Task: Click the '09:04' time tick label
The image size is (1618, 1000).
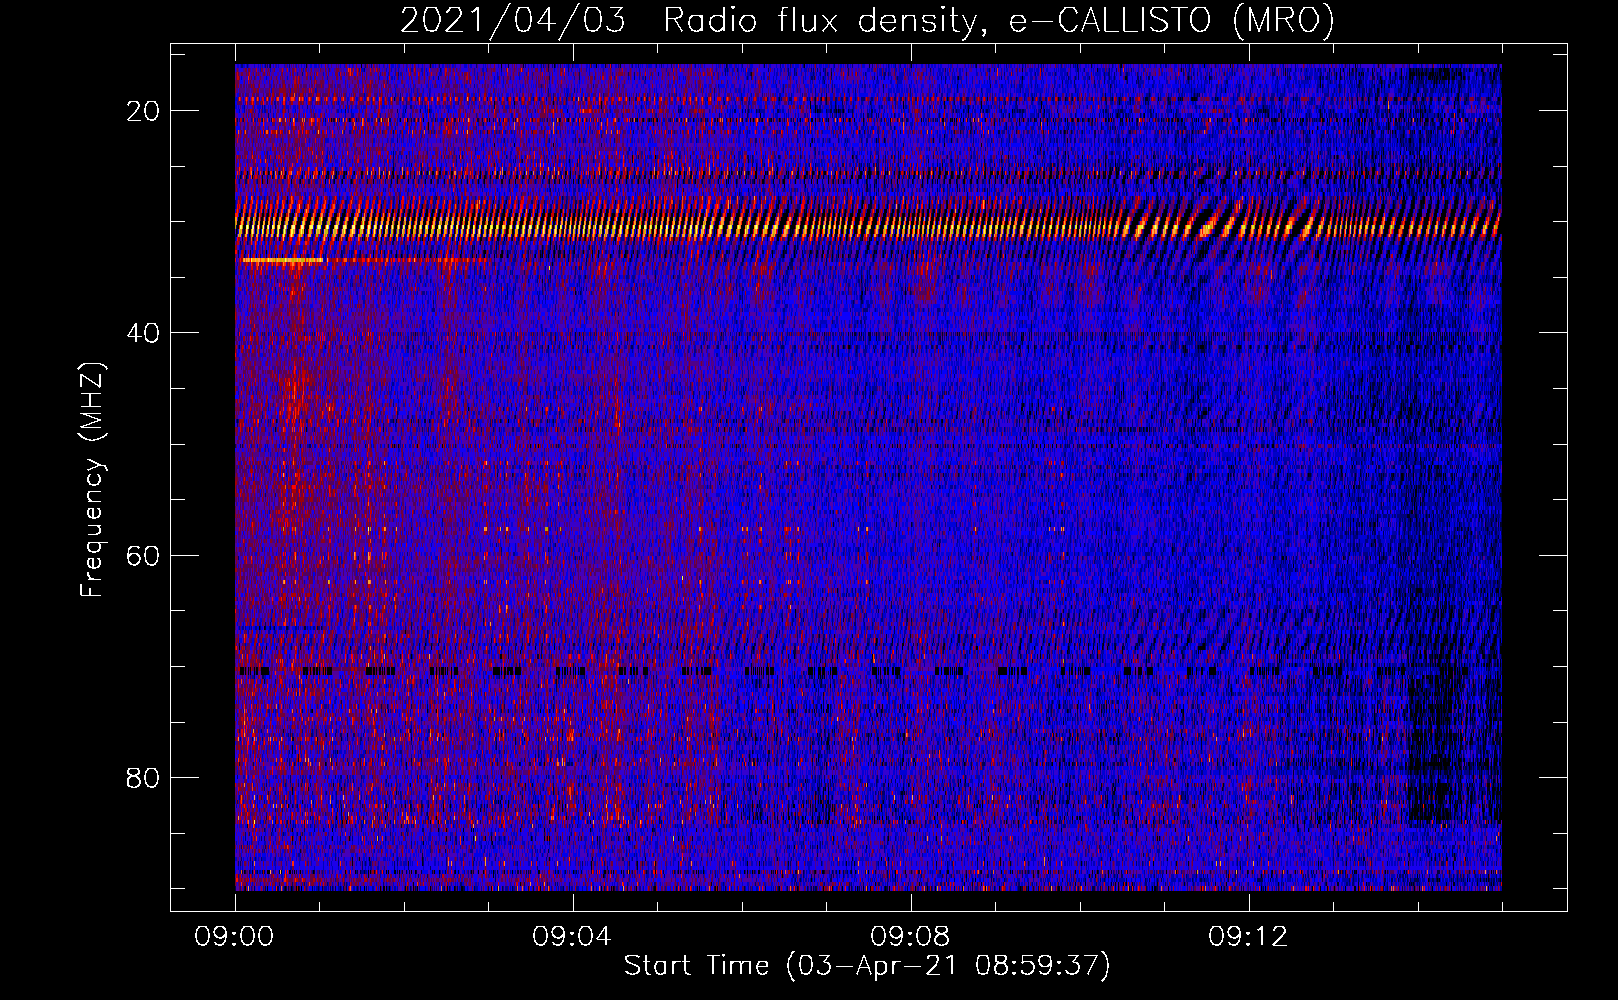Action: pos(572,937)
